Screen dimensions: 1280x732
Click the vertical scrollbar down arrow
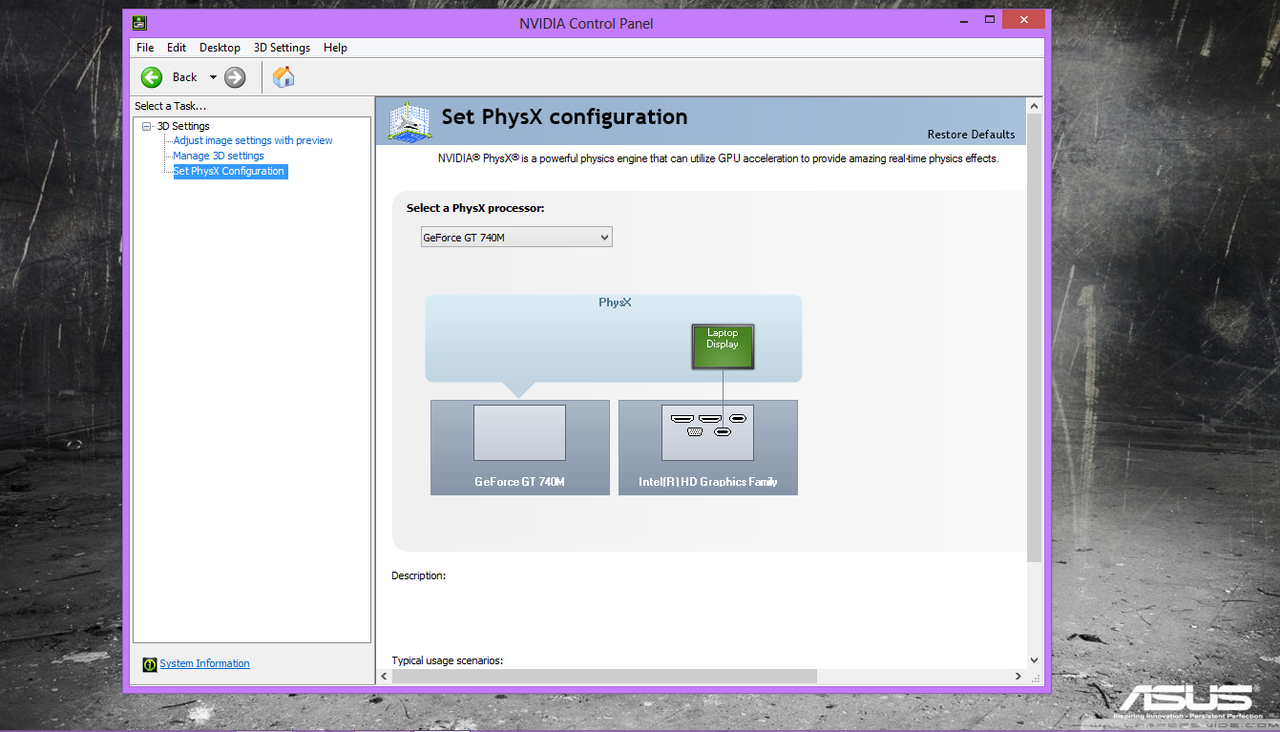[x=1034, y=660]
